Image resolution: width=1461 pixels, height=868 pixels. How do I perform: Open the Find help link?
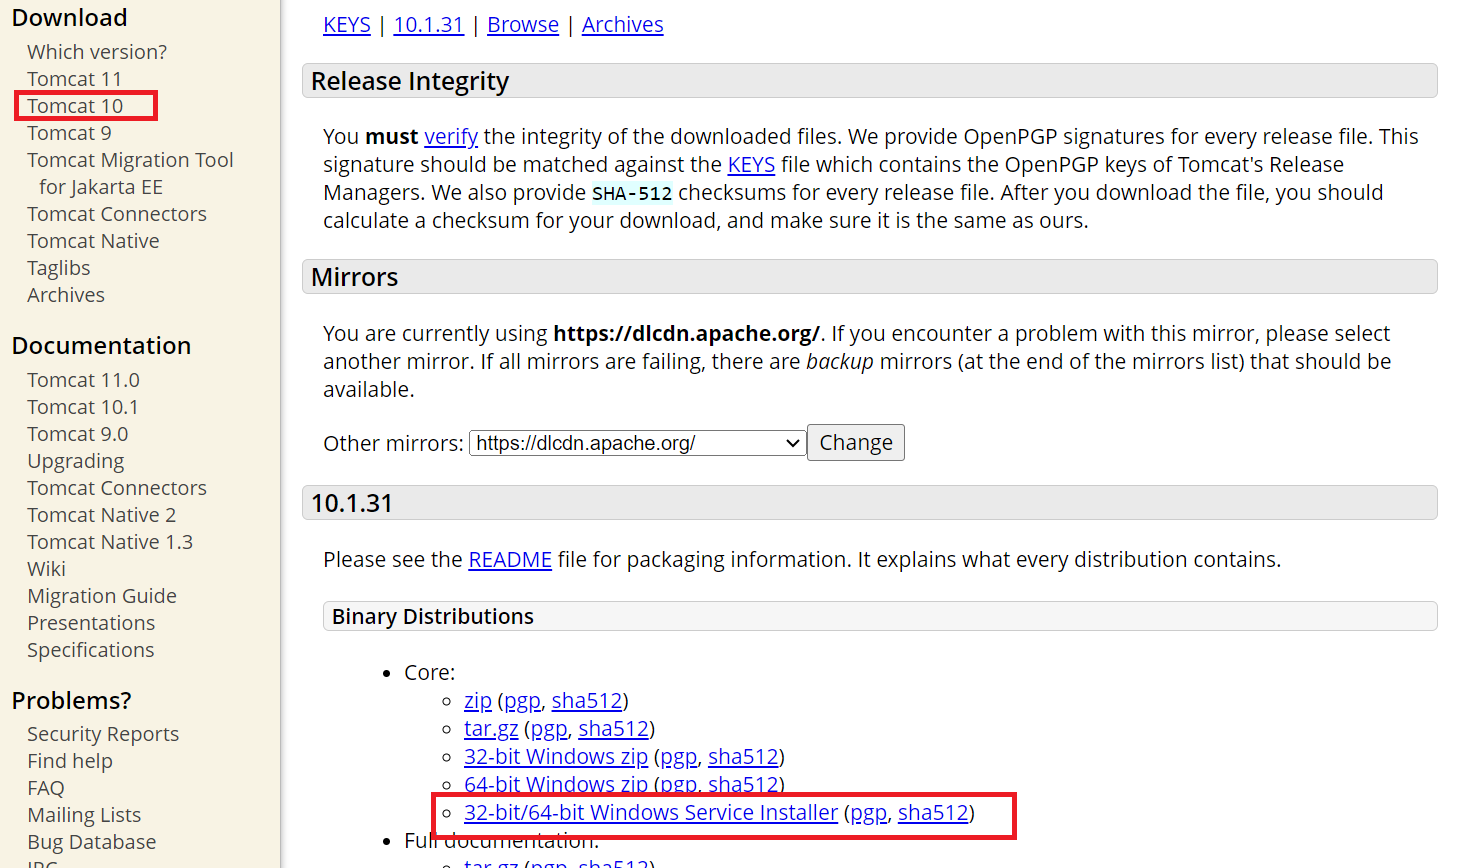[70, 761]
